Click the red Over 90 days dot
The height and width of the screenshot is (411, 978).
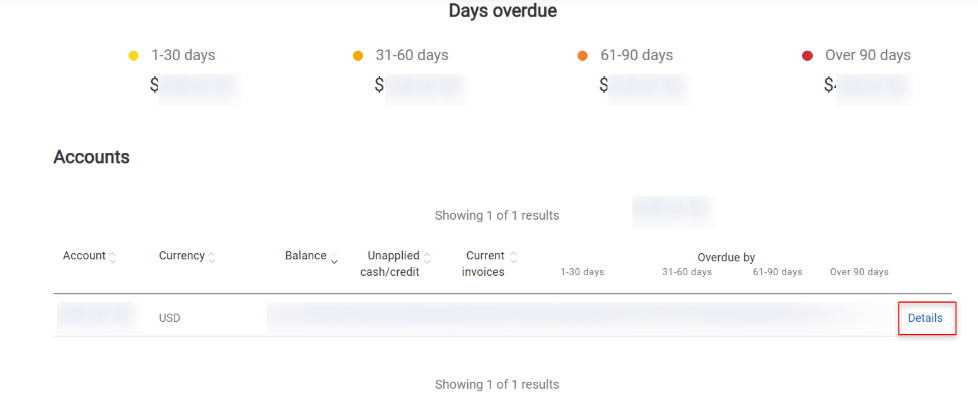807,56
